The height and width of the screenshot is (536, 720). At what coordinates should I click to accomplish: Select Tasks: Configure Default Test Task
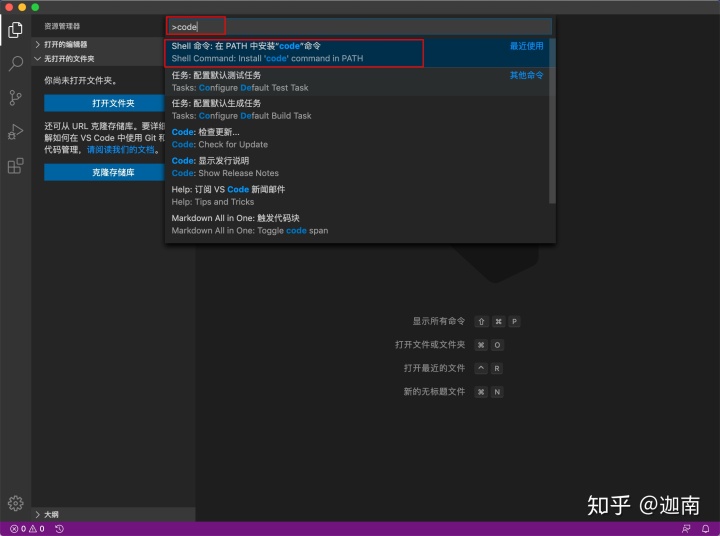[357, 81]
